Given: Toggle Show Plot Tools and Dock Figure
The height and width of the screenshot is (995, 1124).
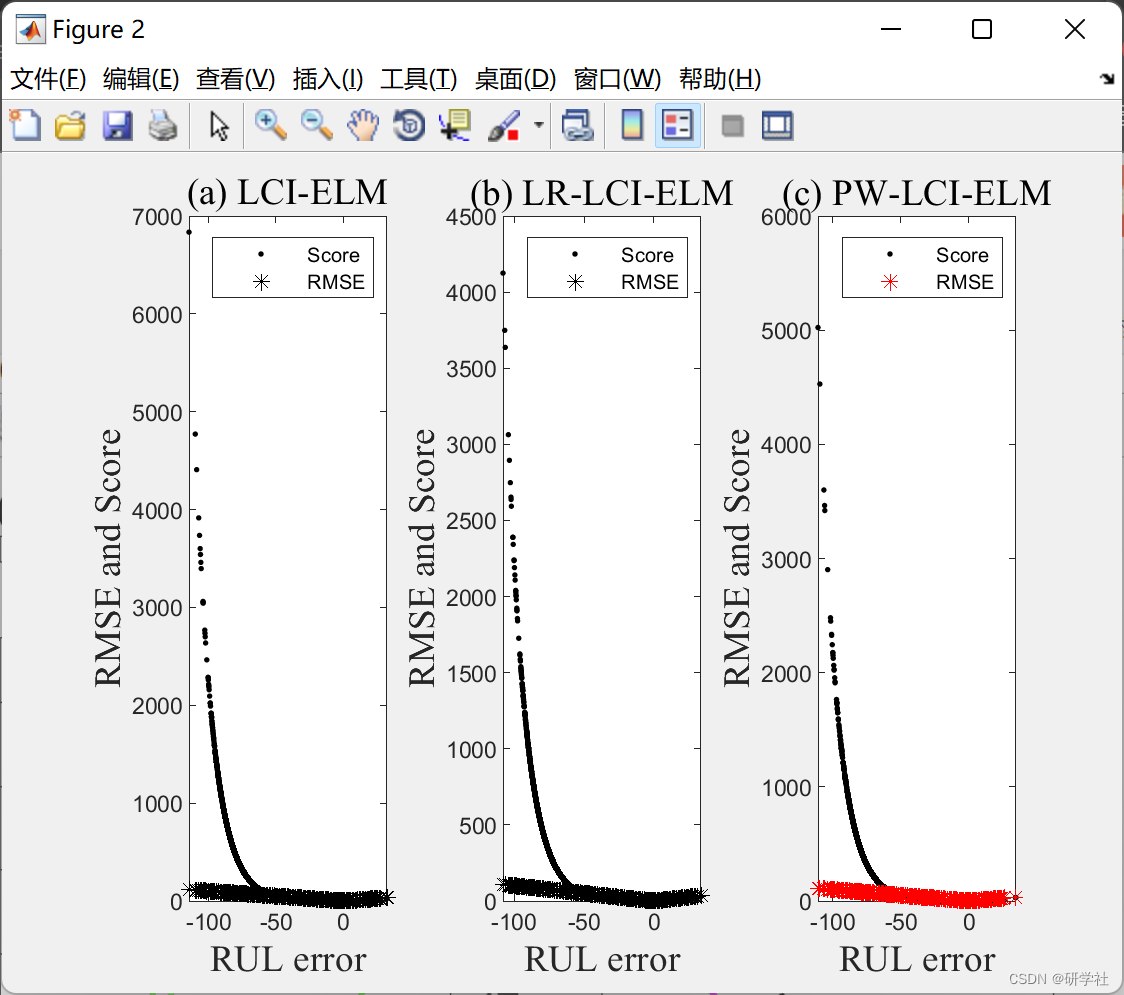Looking at the screenshot, I should pos(777,125).
